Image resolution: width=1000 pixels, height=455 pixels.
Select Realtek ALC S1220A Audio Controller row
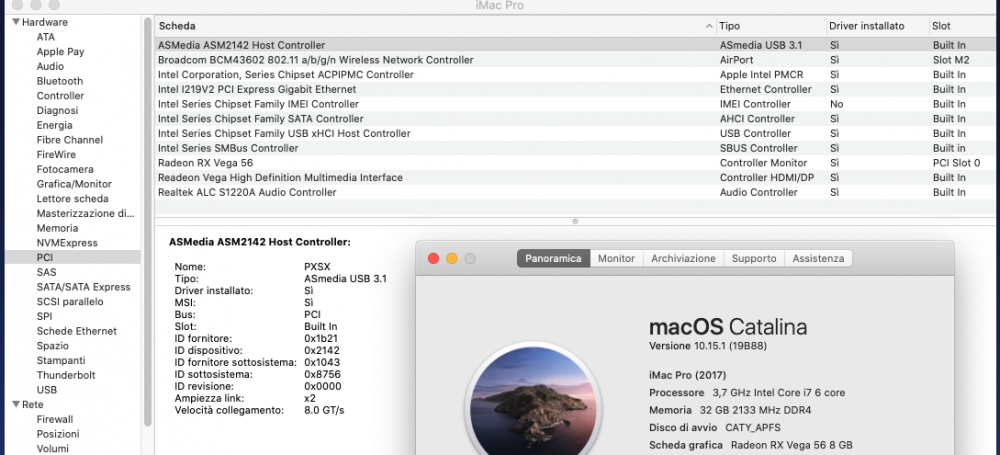(575, 192)
